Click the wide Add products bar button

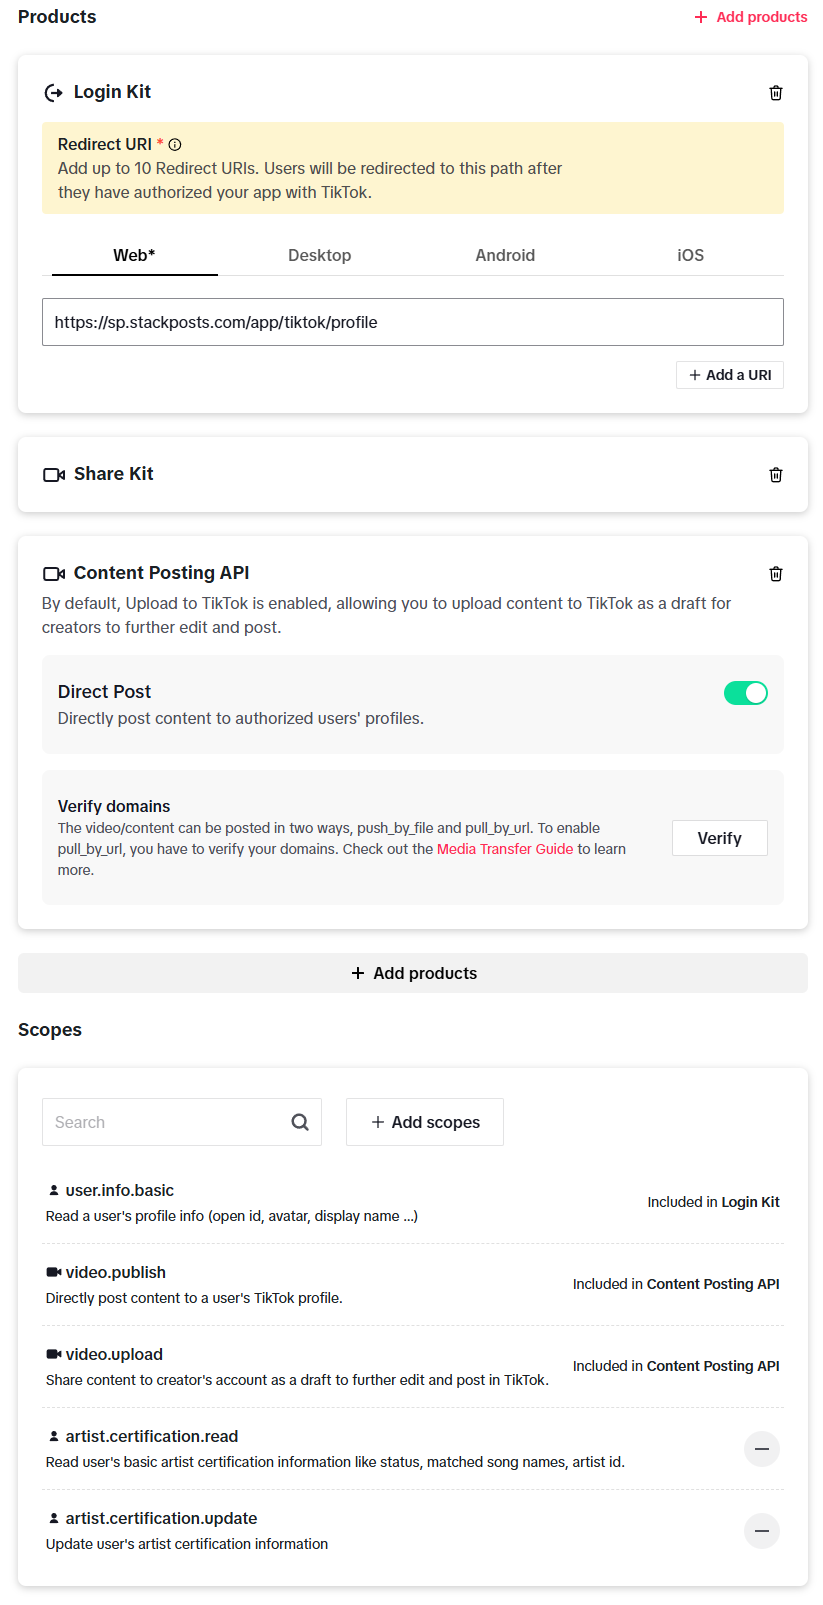coord(413,973)
